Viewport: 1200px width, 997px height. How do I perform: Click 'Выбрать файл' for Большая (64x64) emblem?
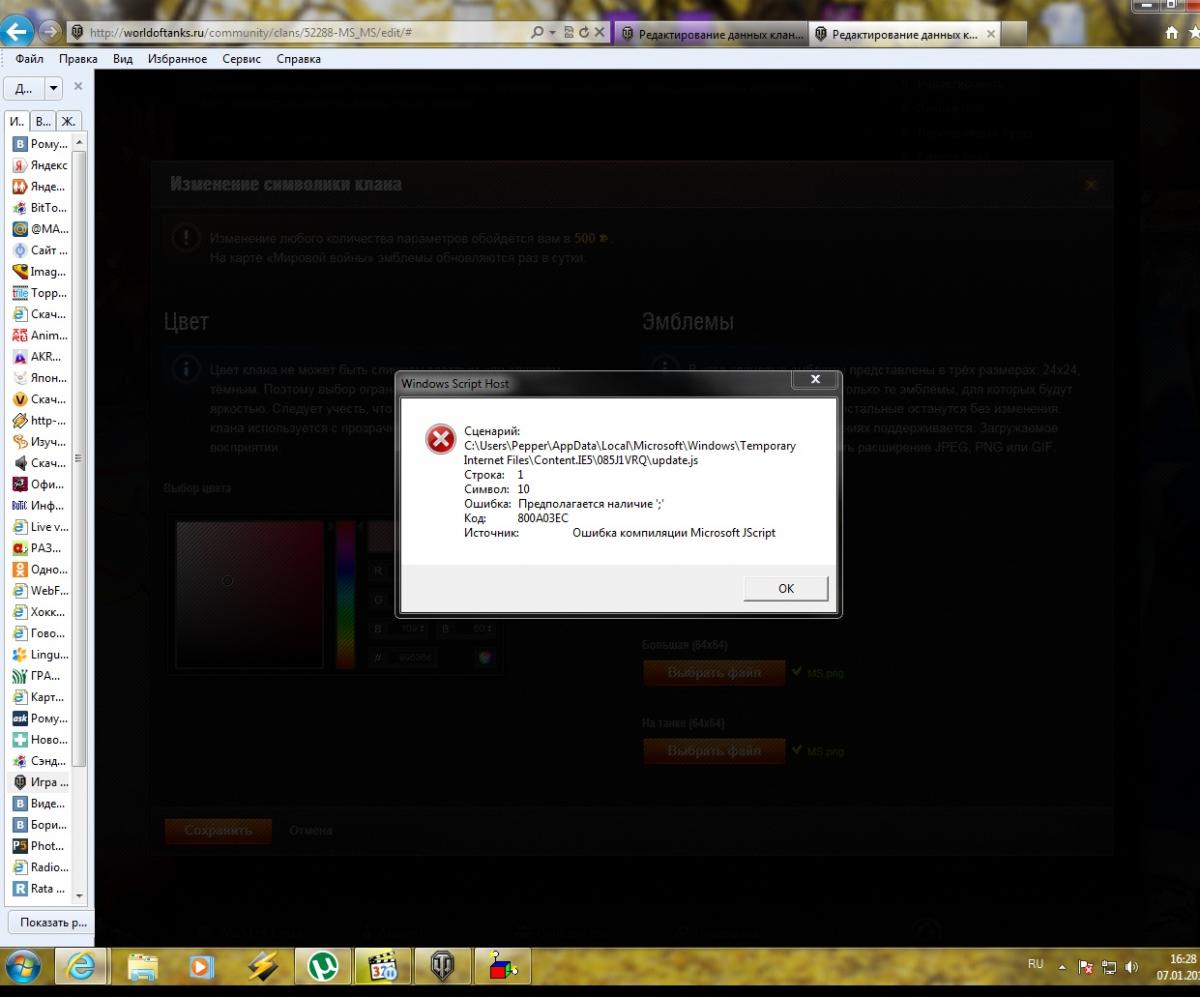point(714,673)
